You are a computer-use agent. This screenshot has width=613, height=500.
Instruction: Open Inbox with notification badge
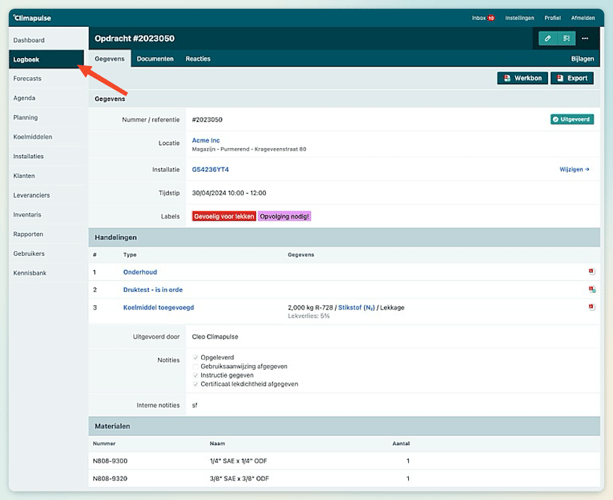pos(483,18)
